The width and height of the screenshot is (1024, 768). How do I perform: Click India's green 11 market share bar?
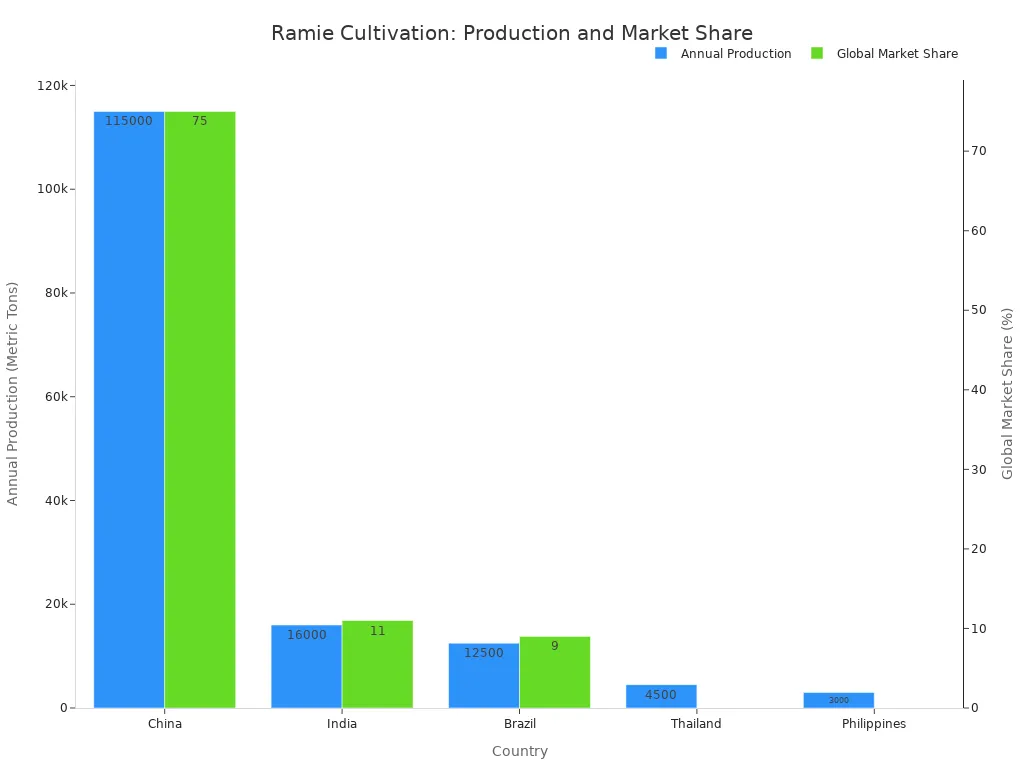tap(377, 664)
